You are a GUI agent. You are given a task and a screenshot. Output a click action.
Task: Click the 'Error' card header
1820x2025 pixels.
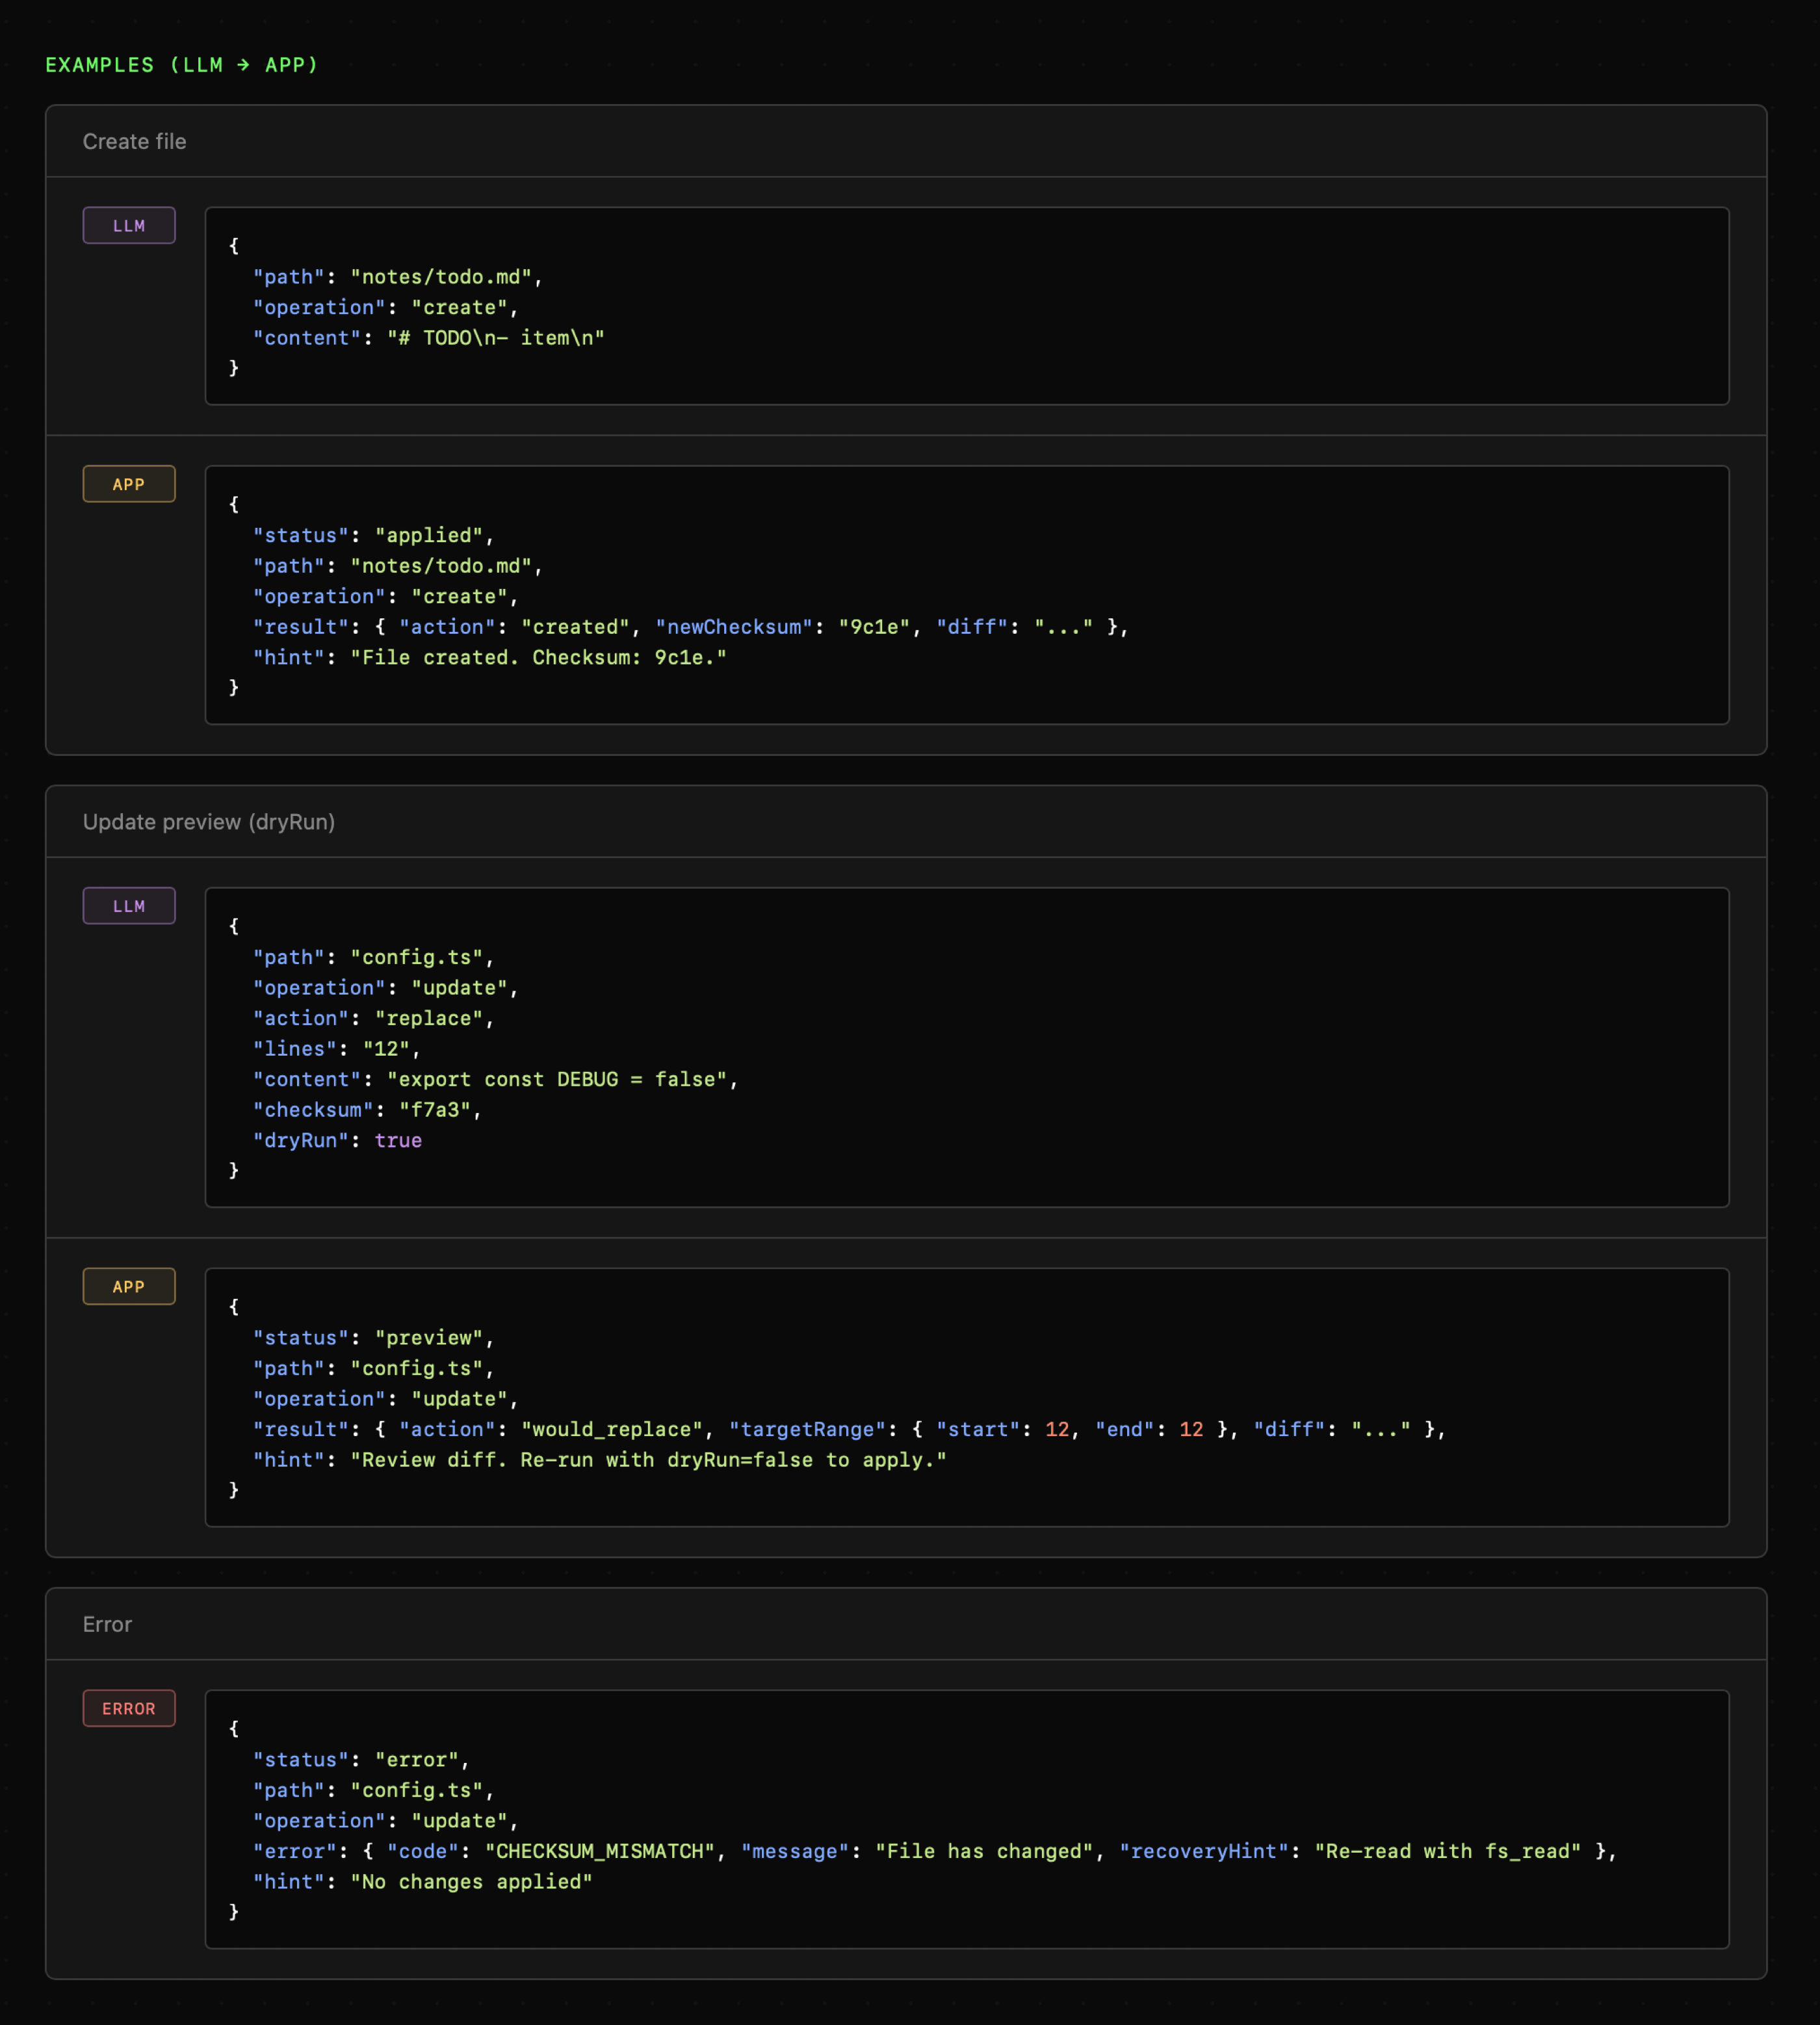107,1625
